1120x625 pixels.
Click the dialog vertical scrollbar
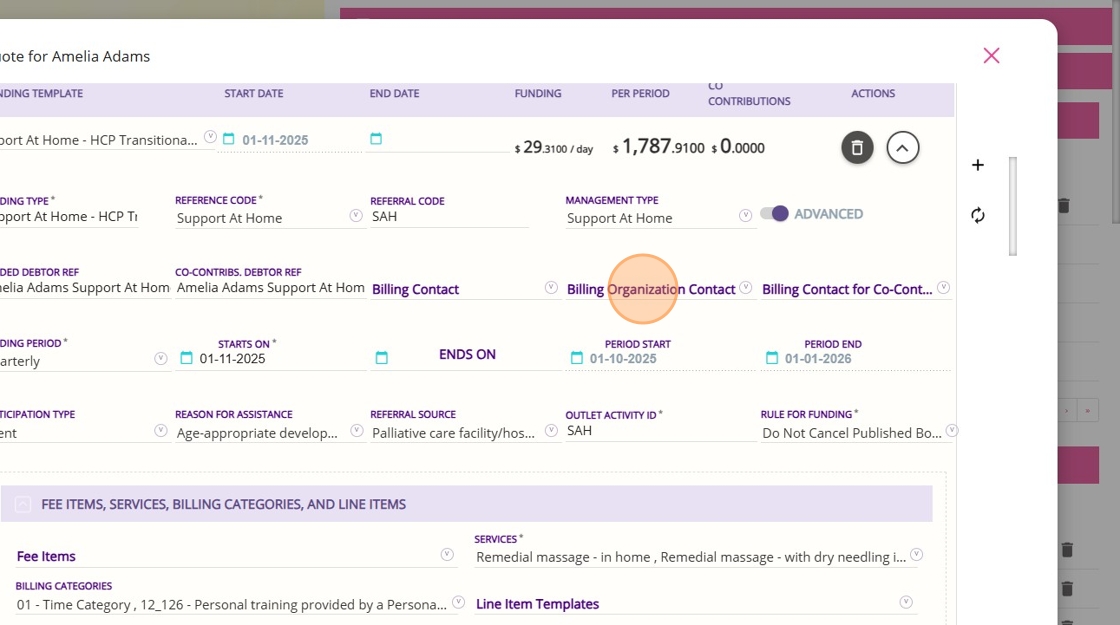(1013, 206)
